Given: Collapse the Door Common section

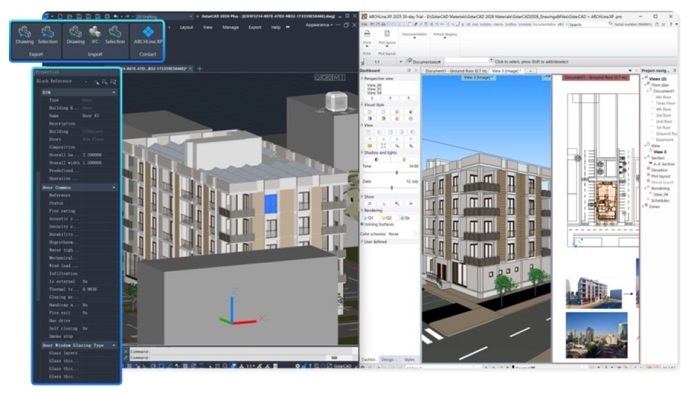Looking at the screenshot, I should click(114, 188).
